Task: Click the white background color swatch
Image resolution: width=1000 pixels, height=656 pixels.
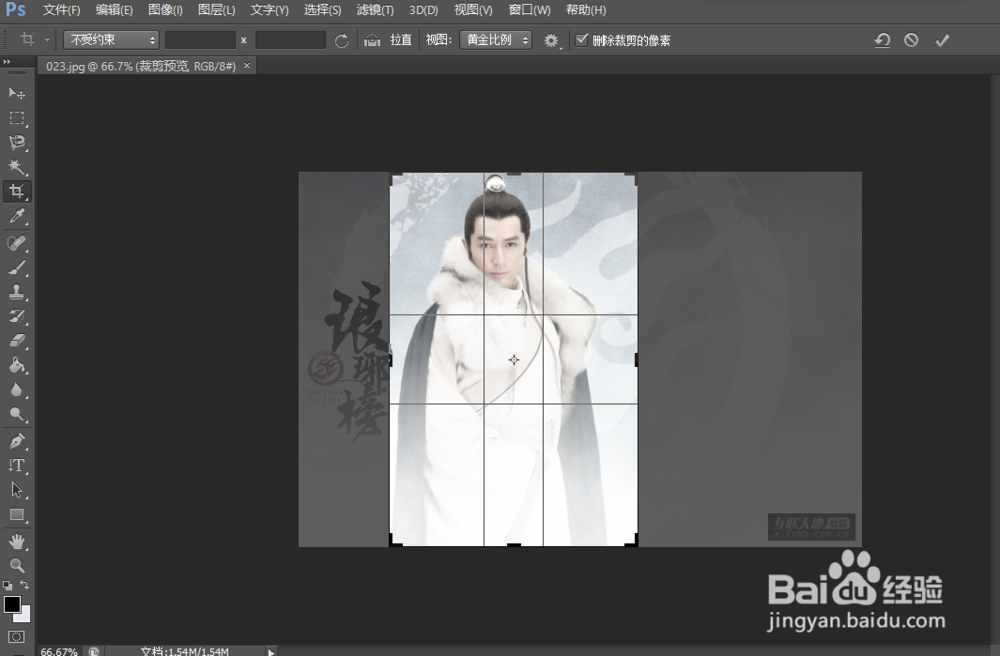Action: [25, 615]
